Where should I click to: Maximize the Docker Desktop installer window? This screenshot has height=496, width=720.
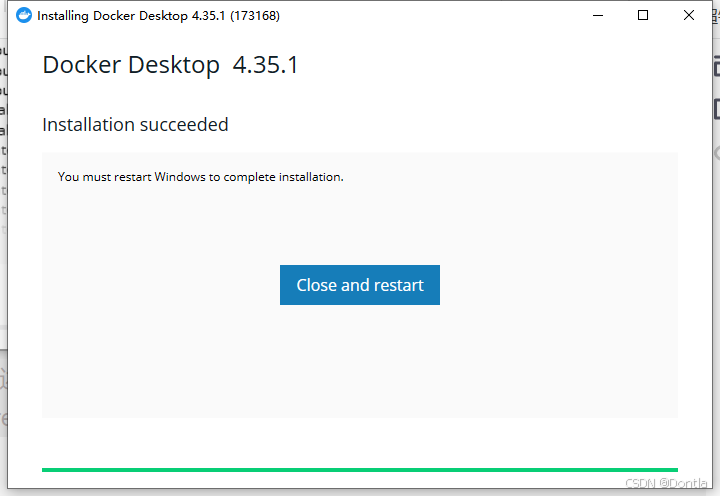click(643, 15)
